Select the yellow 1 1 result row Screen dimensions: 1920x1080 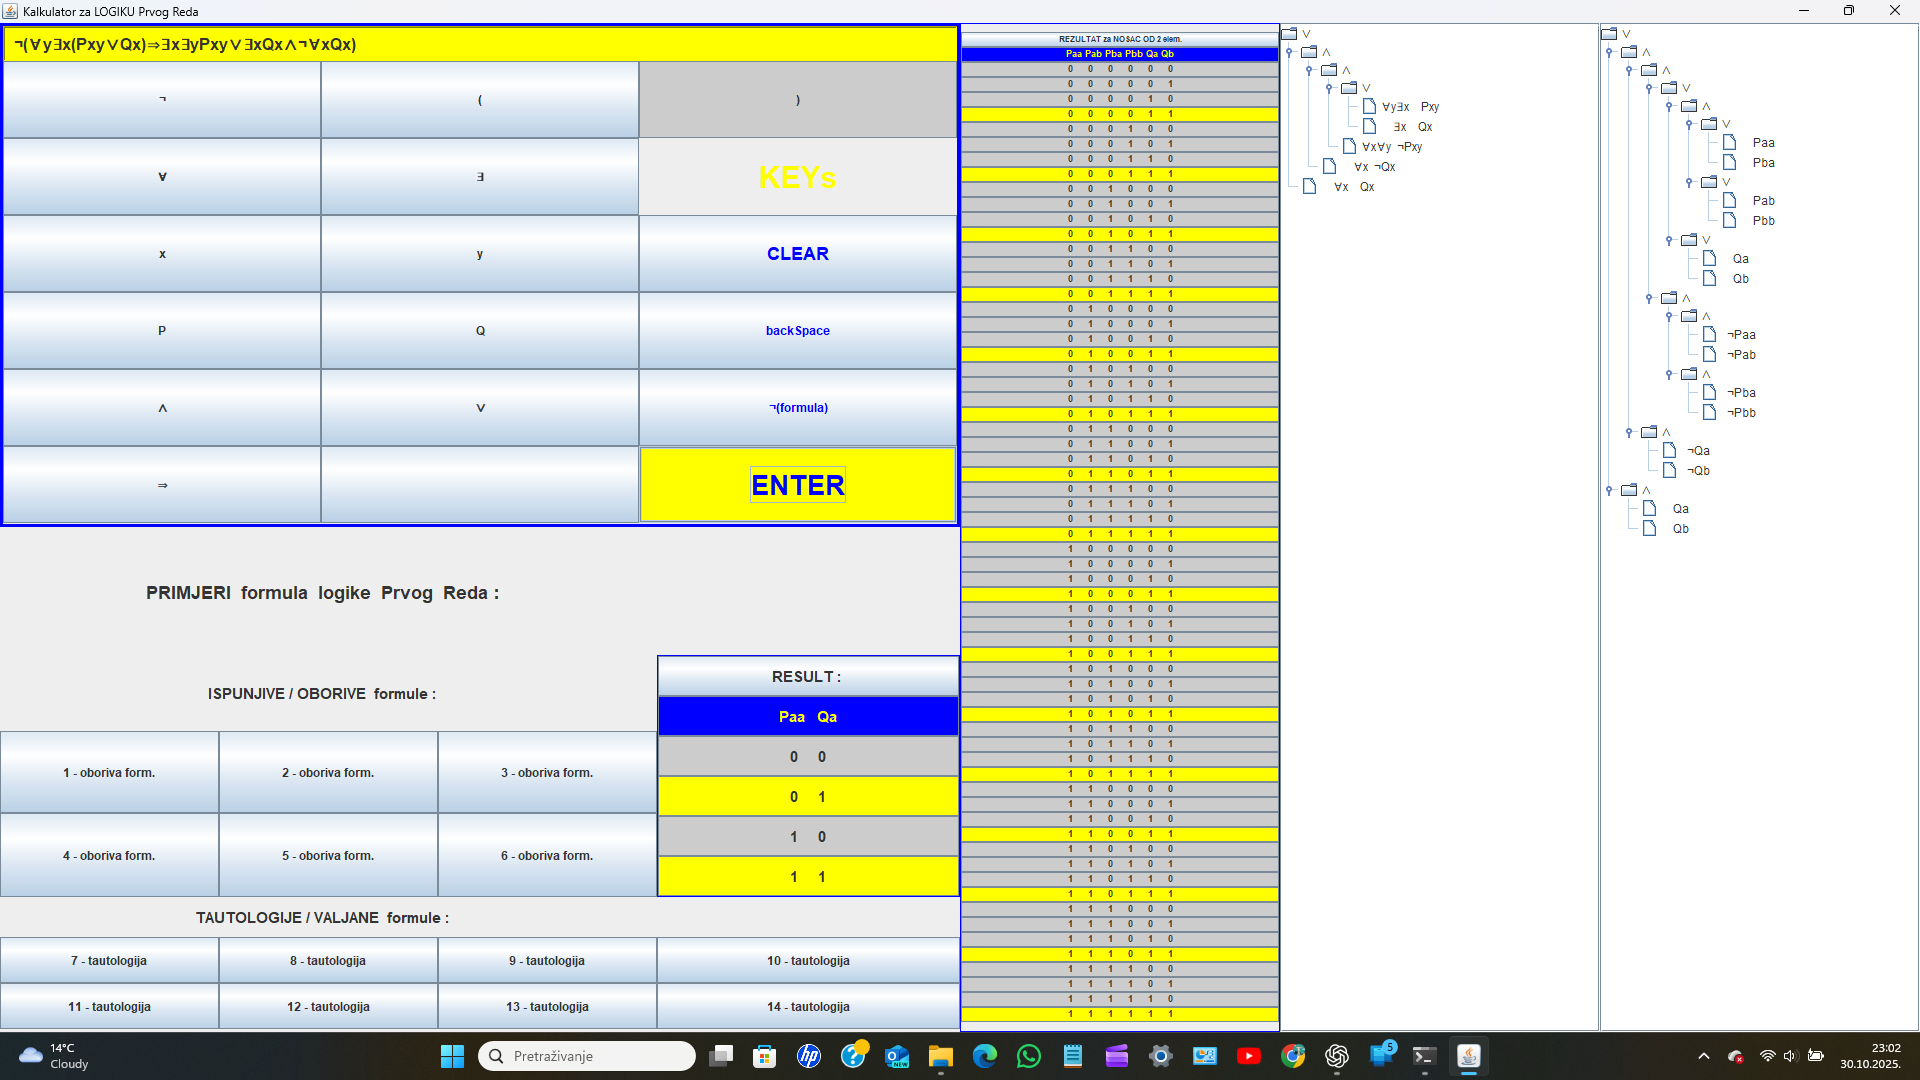coord(808,877)
